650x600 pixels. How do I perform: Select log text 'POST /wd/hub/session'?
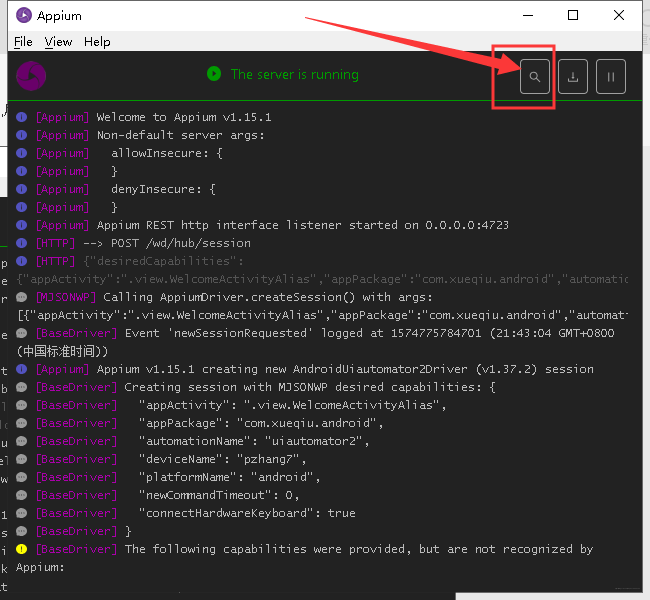[x=181, y=243]
